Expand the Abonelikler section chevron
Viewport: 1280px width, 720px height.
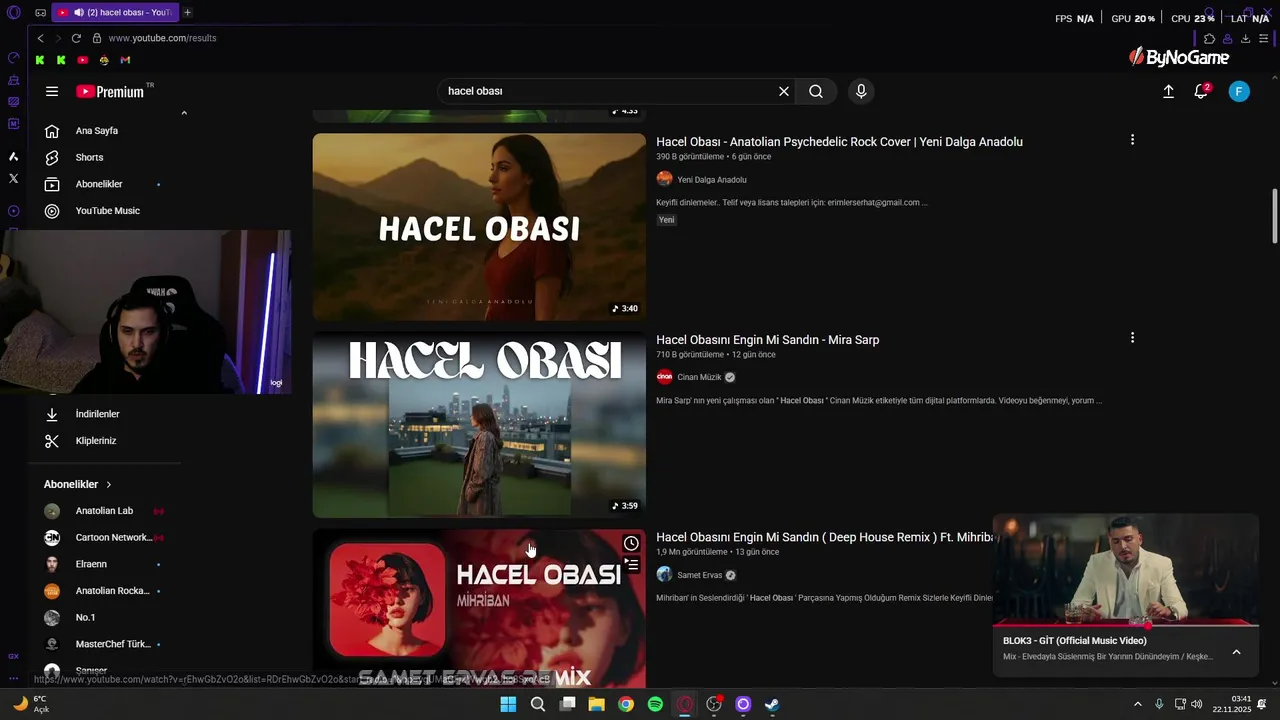pyautogui.click(x=109, y=484)
